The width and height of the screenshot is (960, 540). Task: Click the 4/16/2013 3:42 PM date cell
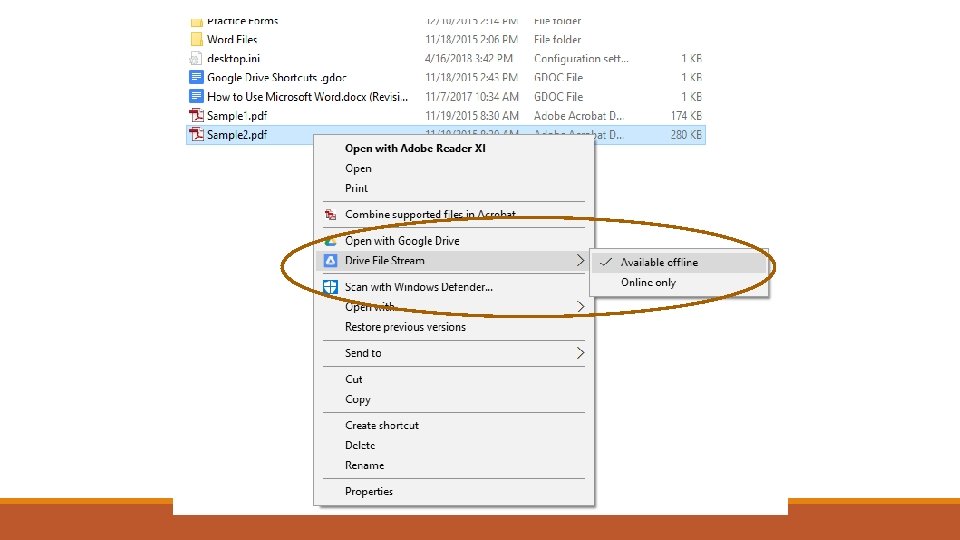pos(469,58)
